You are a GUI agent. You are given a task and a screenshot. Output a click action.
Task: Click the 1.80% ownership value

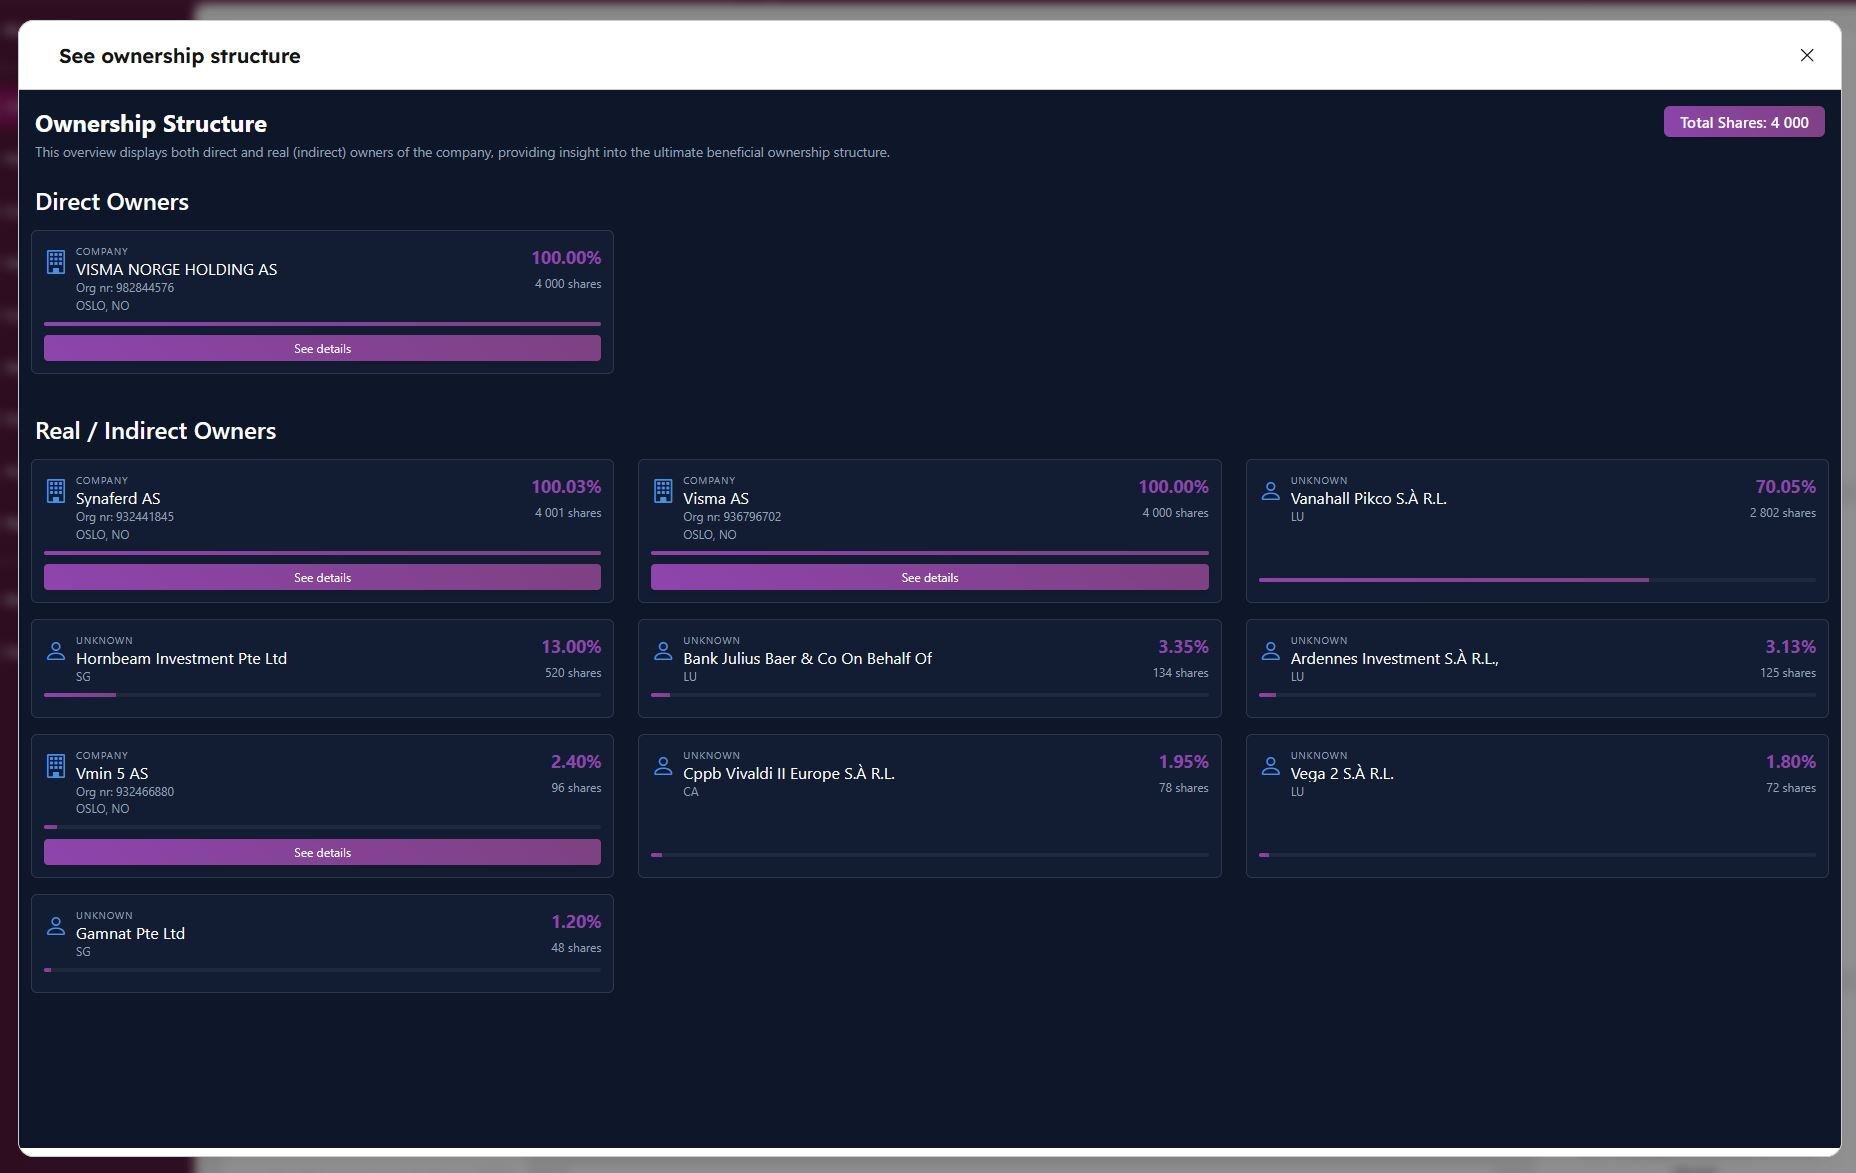pyautogui.click(x=1790, y=762)
